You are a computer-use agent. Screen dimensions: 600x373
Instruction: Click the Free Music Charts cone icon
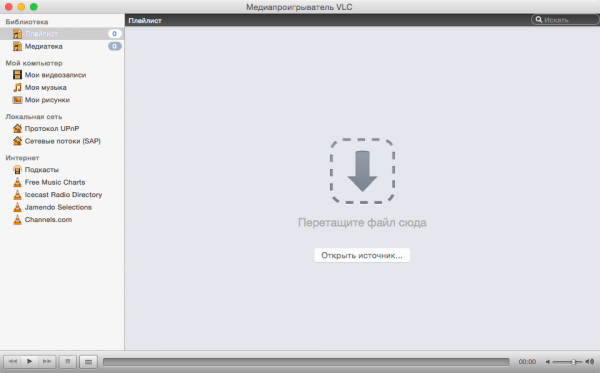tap(17, 182)
